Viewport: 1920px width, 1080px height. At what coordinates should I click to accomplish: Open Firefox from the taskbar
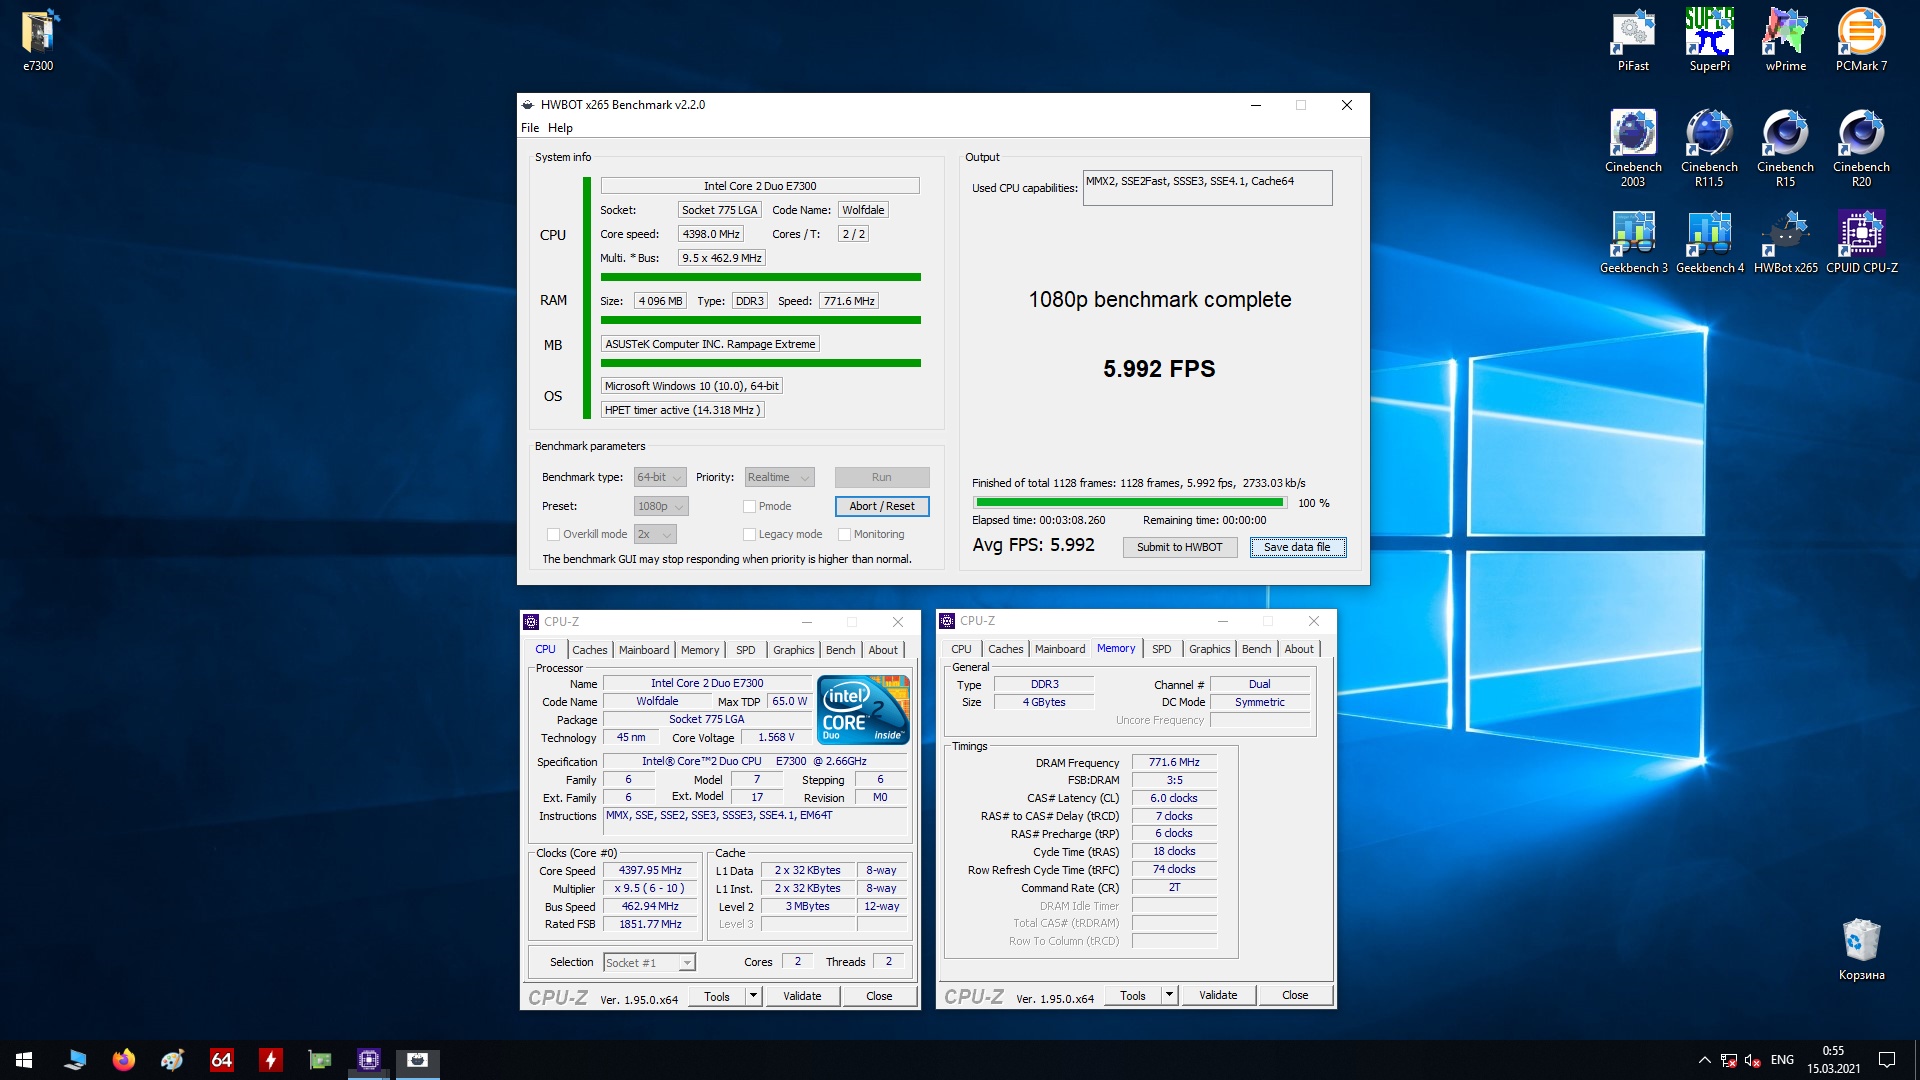tap(124, 1060)
